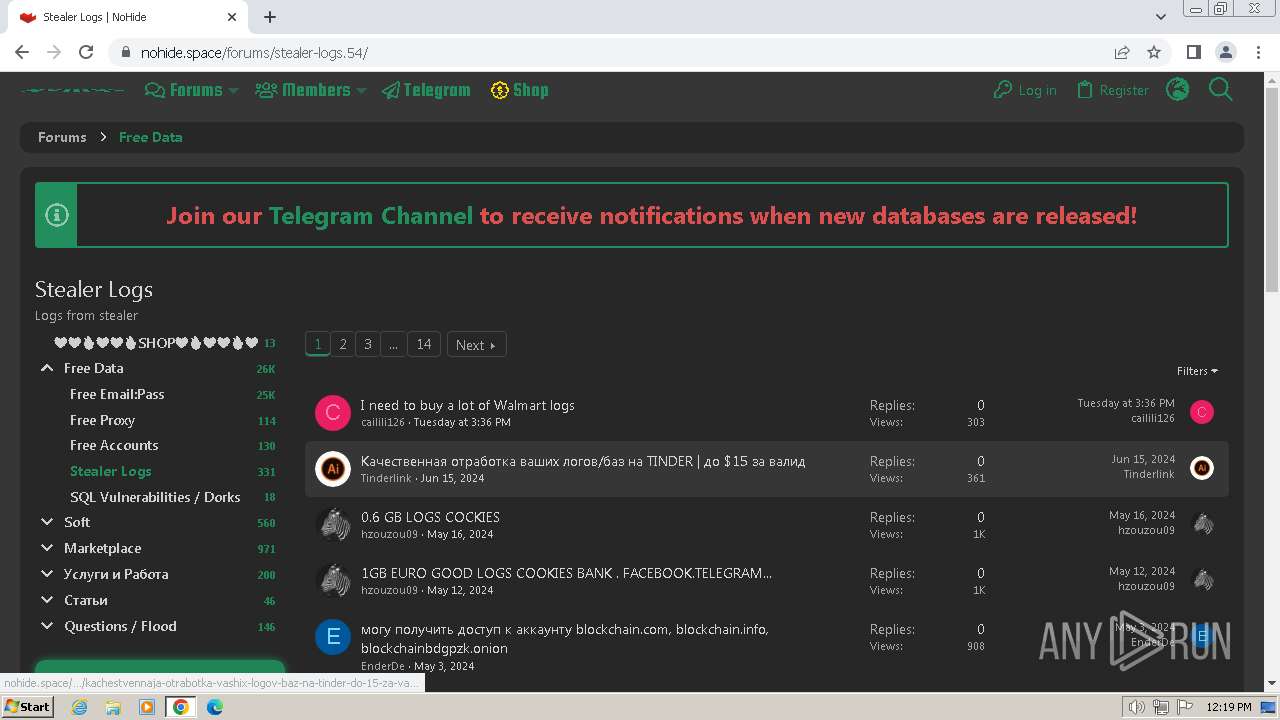Image resolution: width=1280 pixels, height=720 pixels.
Task: Click the taskbar clock showing 12:19 PM
Action: point(1229,707)
